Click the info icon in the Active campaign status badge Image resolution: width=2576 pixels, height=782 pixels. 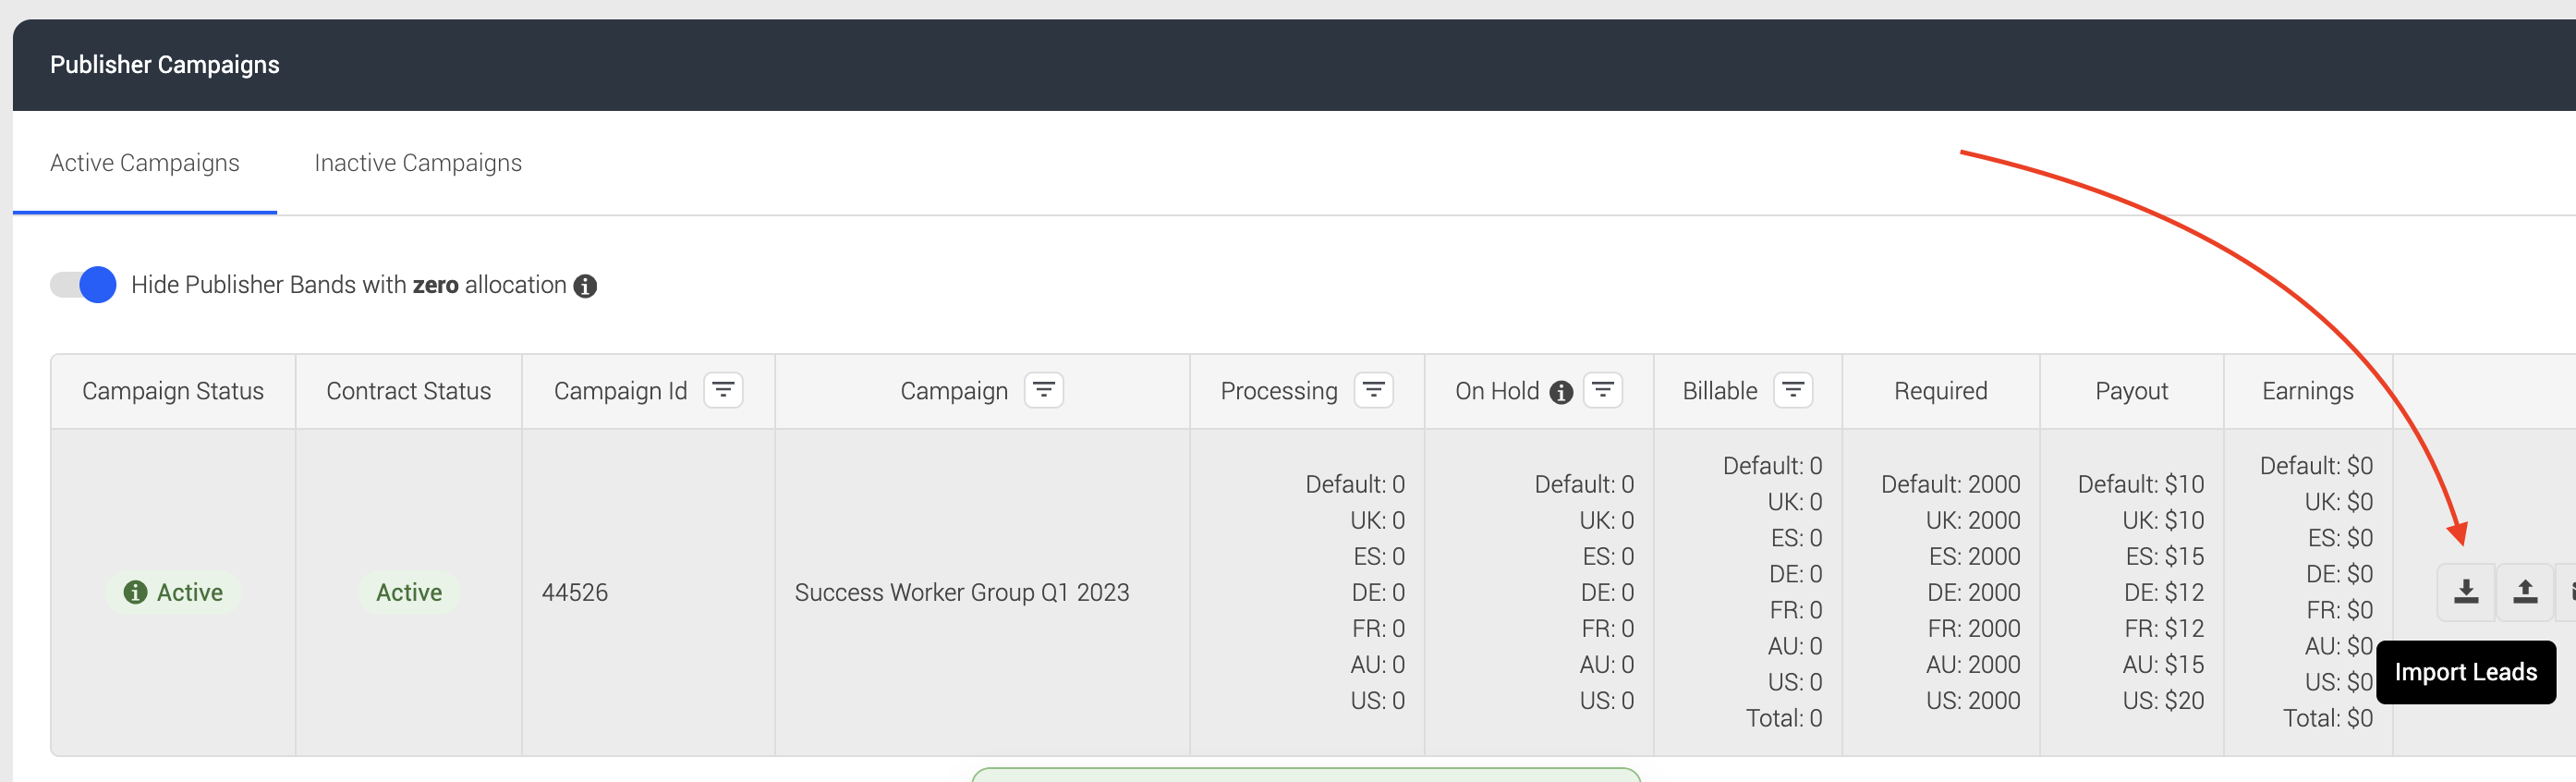(135, 591)
